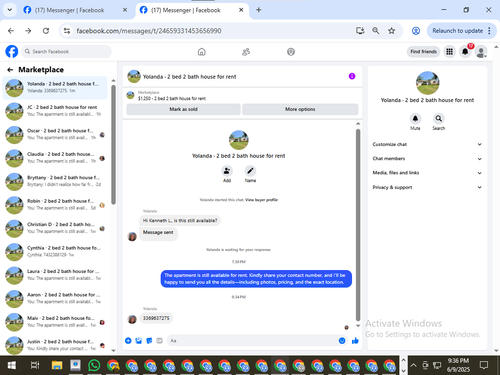Switch to the first Messenger tab
The height and width of the screenshot is (375, 500).
coord(75,10)
